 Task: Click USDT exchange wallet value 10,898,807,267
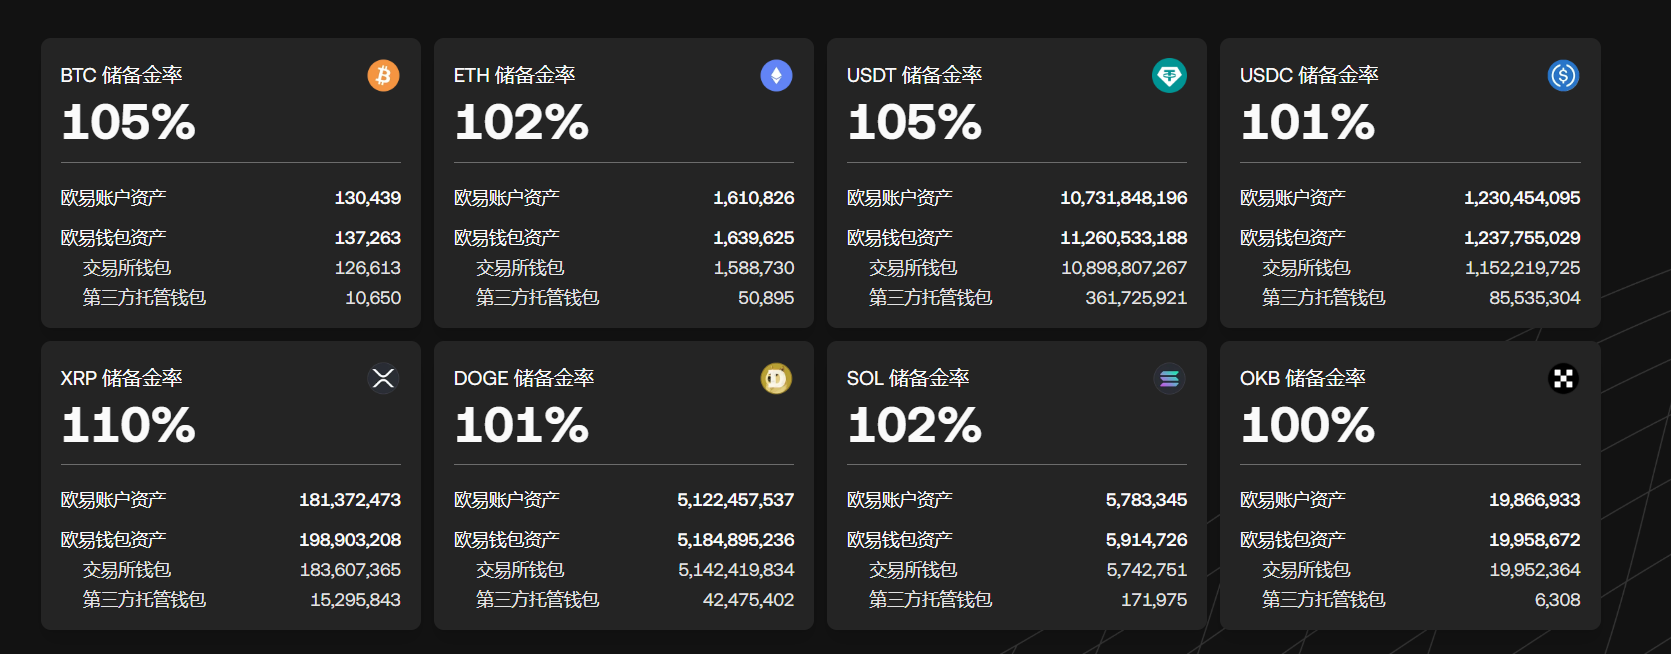pos(1124,268)
